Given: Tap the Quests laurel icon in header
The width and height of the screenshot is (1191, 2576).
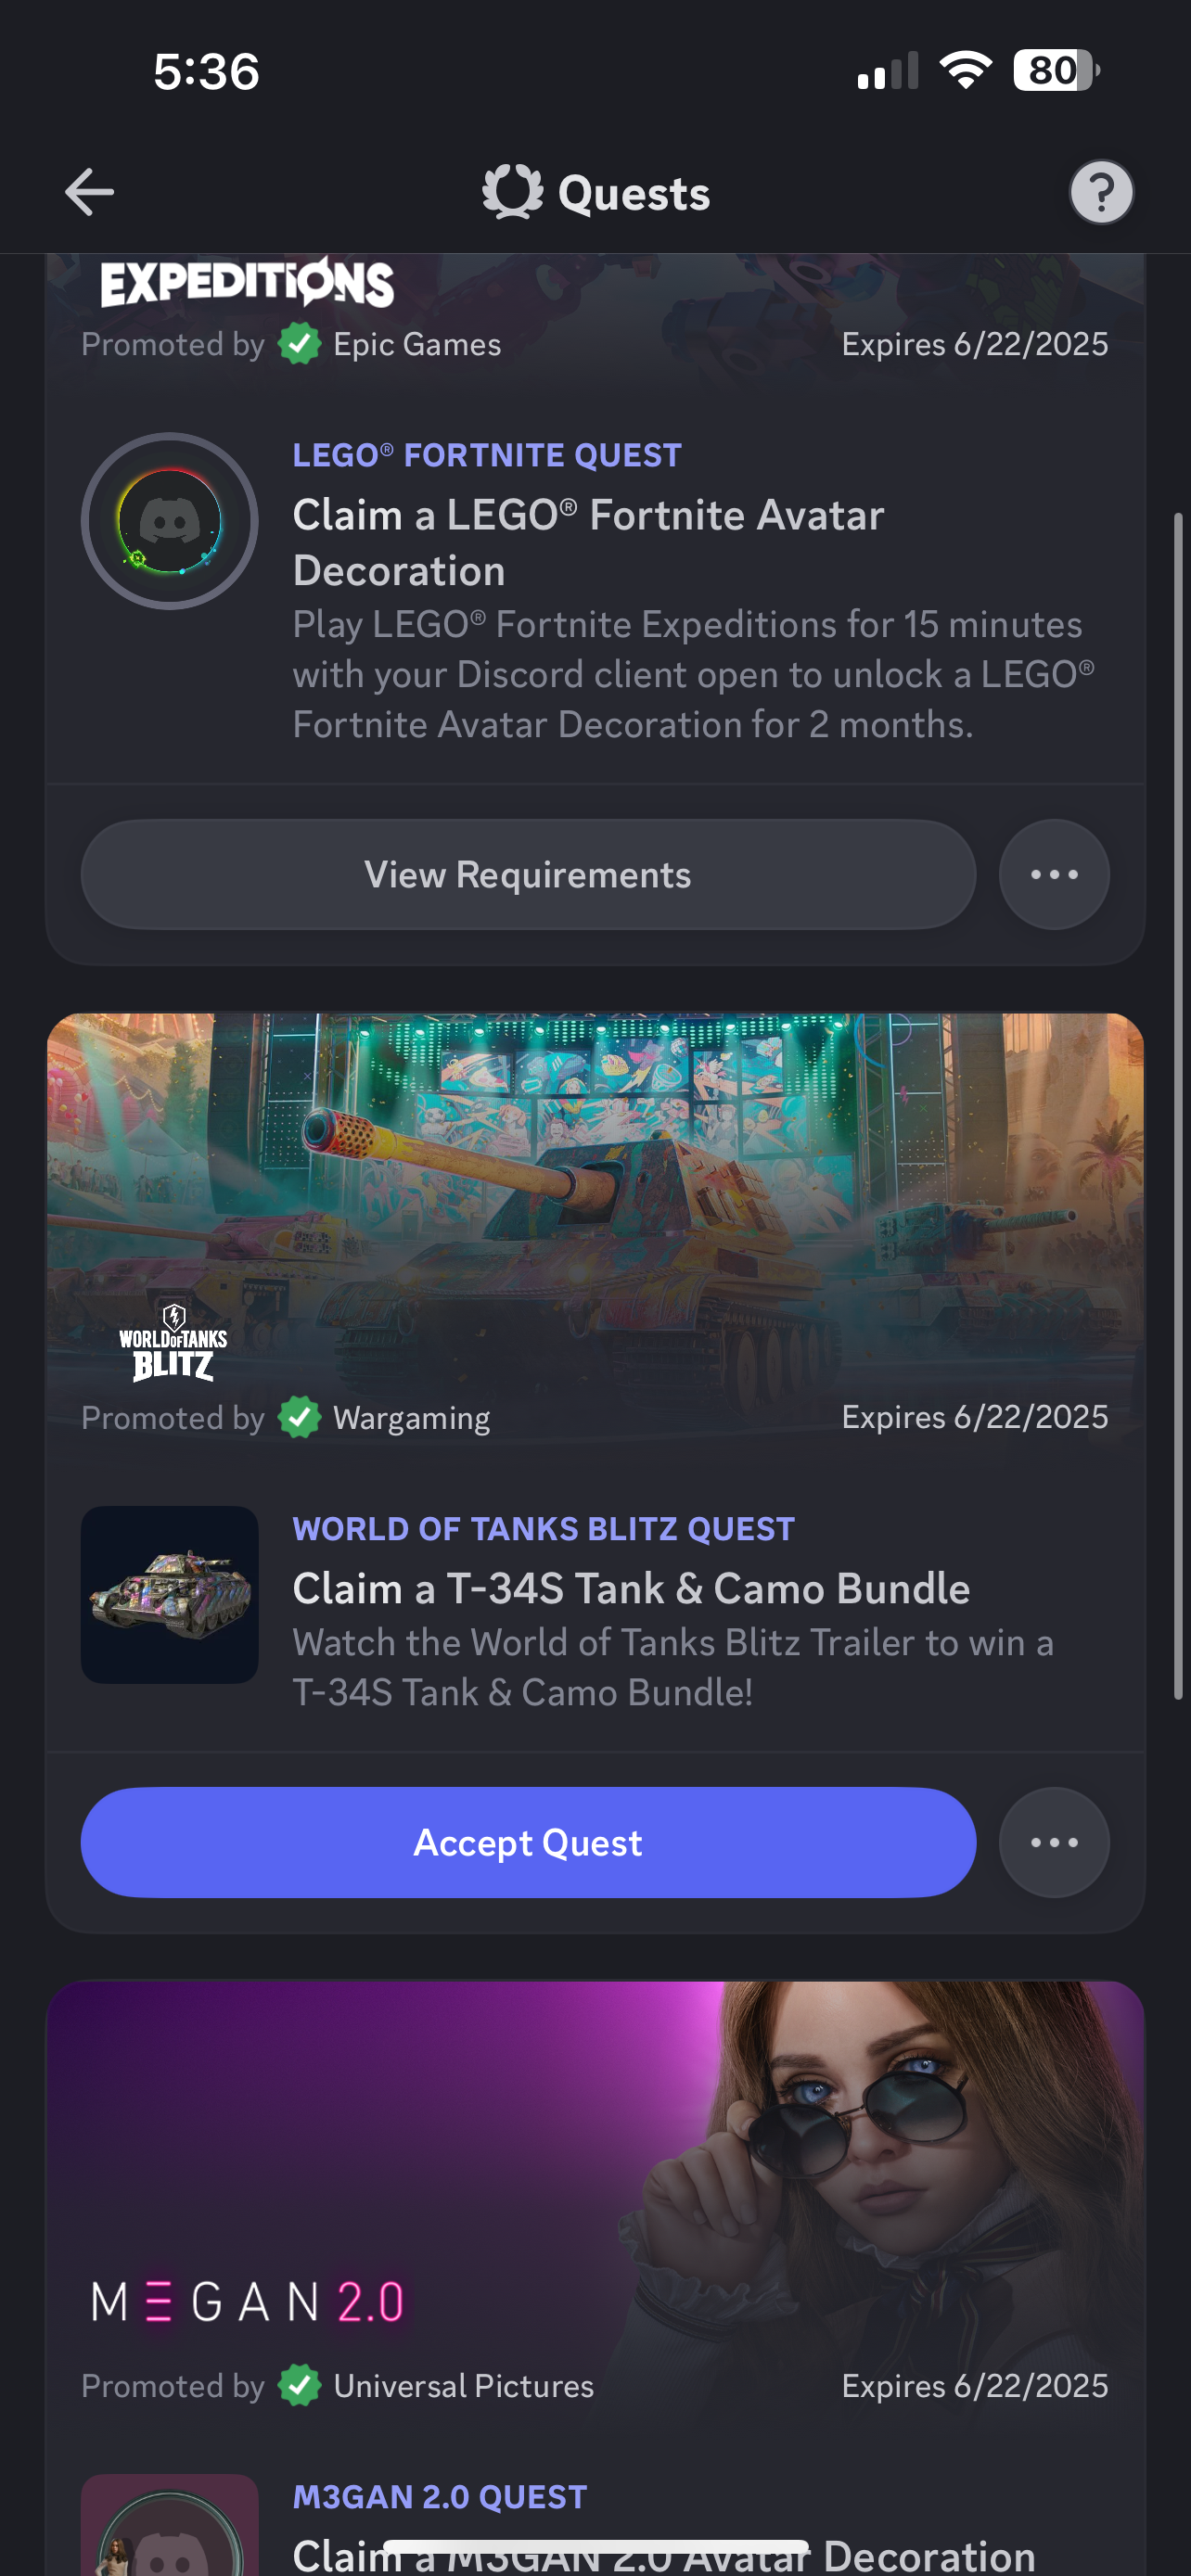Looking at the screenshot, I should point(512,192).
